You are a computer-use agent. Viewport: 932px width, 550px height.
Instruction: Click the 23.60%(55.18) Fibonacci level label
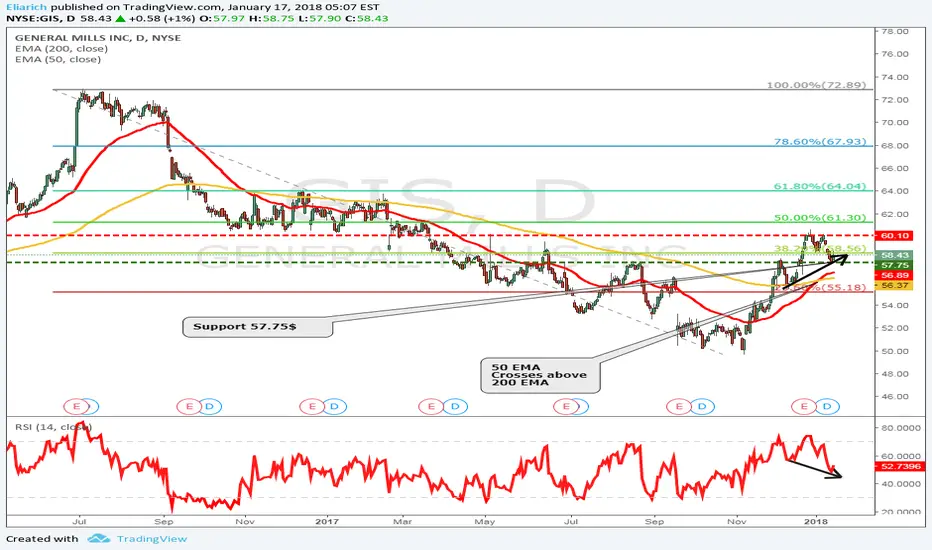(x=820, y=288)
